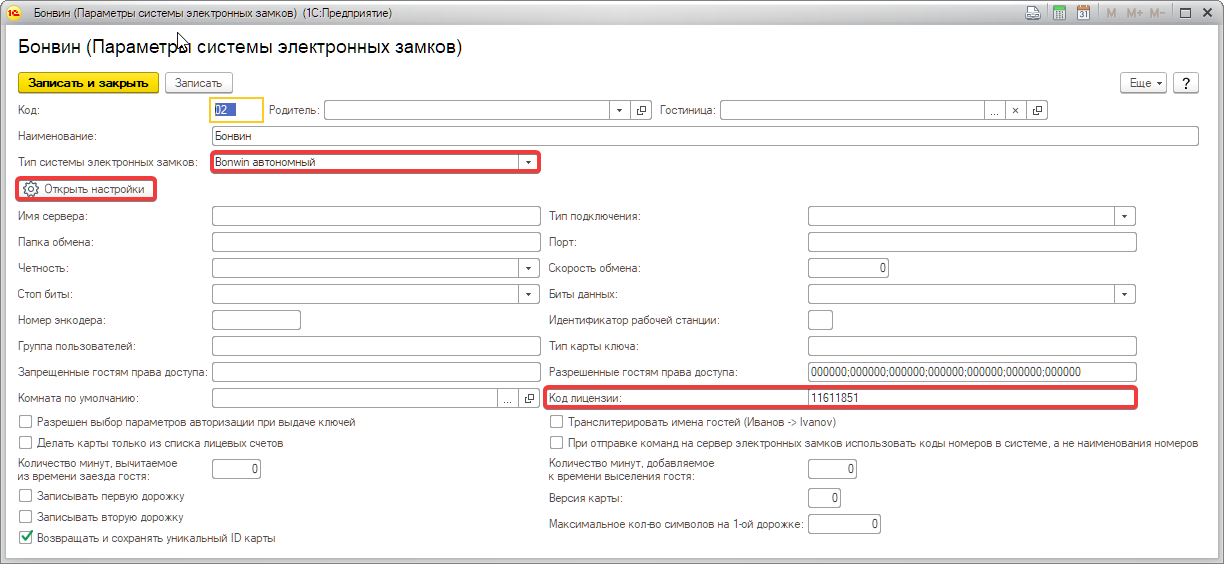Toggle Делать карты только из списка лицевых счетов
This screenshot has width=1224, height=564.
pyautogui.click(x=26, y=442)
